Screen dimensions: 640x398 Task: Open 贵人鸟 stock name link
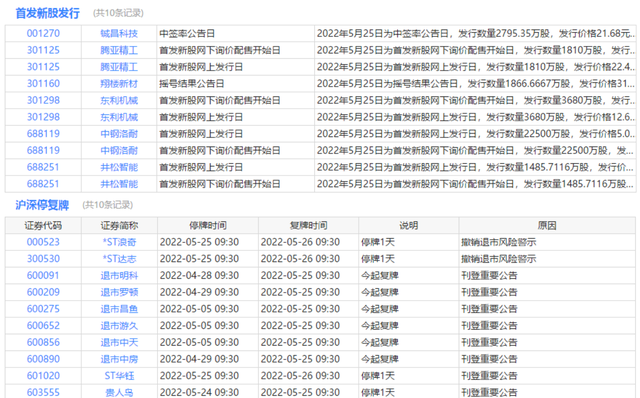pyautogui.click(x=119, y=393)
